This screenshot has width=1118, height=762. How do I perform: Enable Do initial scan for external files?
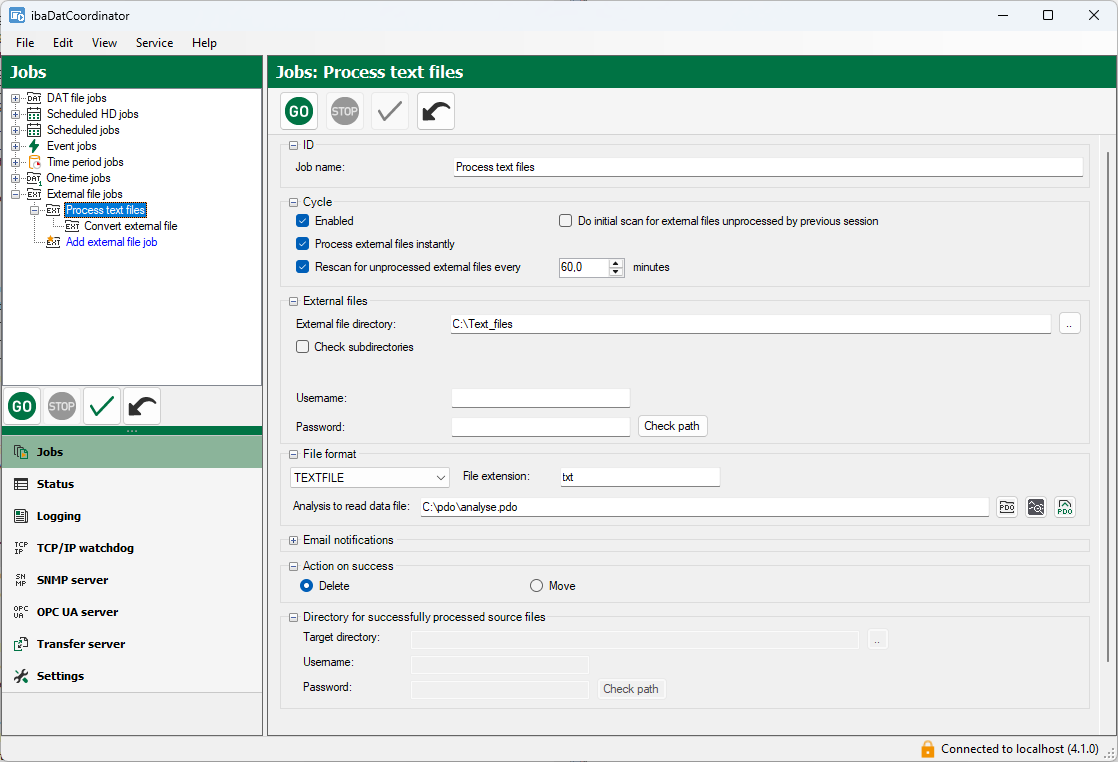tap(565, 221)
